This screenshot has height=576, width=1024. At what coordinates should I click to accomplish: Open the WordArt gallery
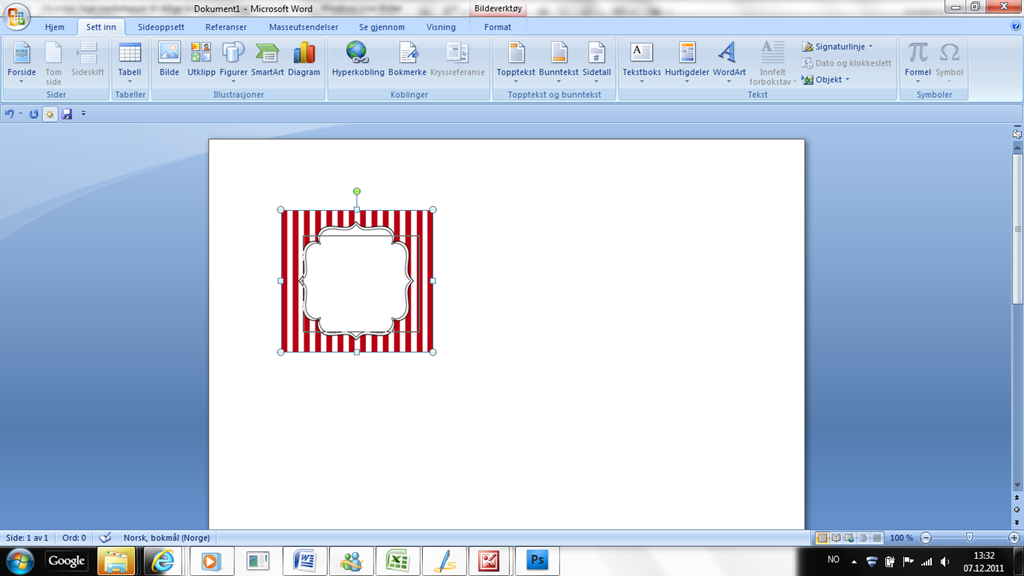(729, 62)
